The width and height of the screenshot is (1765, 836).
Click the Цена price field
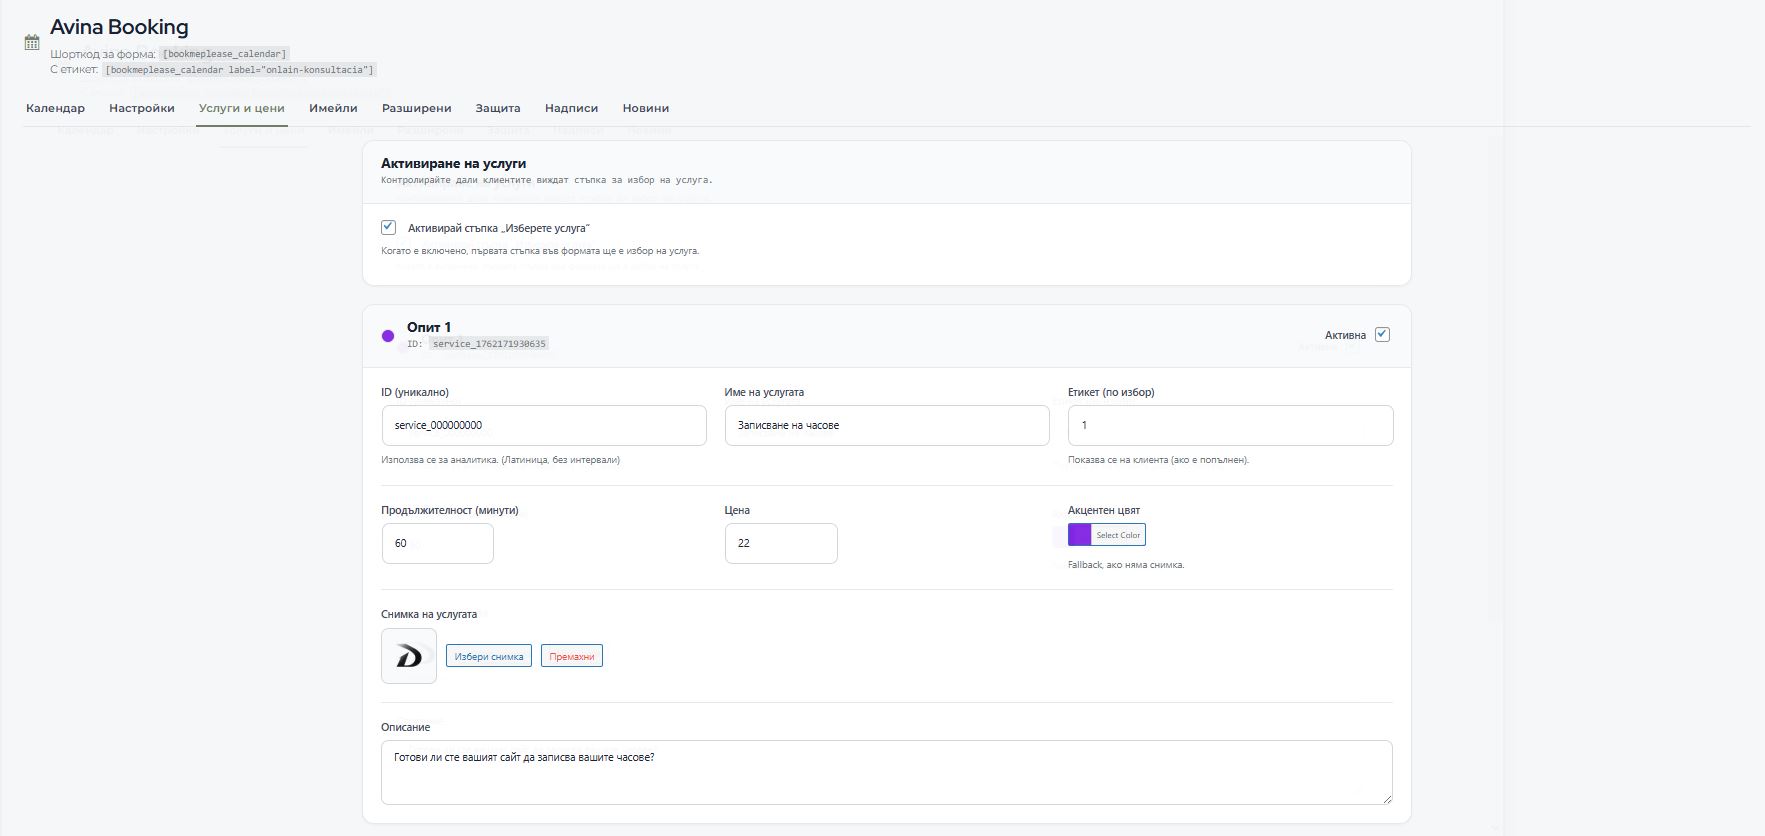(x=781, y=544)
